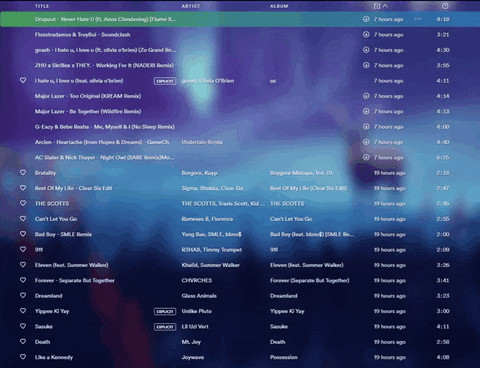Click duration 6:25 on Night Owl row

(x=443, y=157)
